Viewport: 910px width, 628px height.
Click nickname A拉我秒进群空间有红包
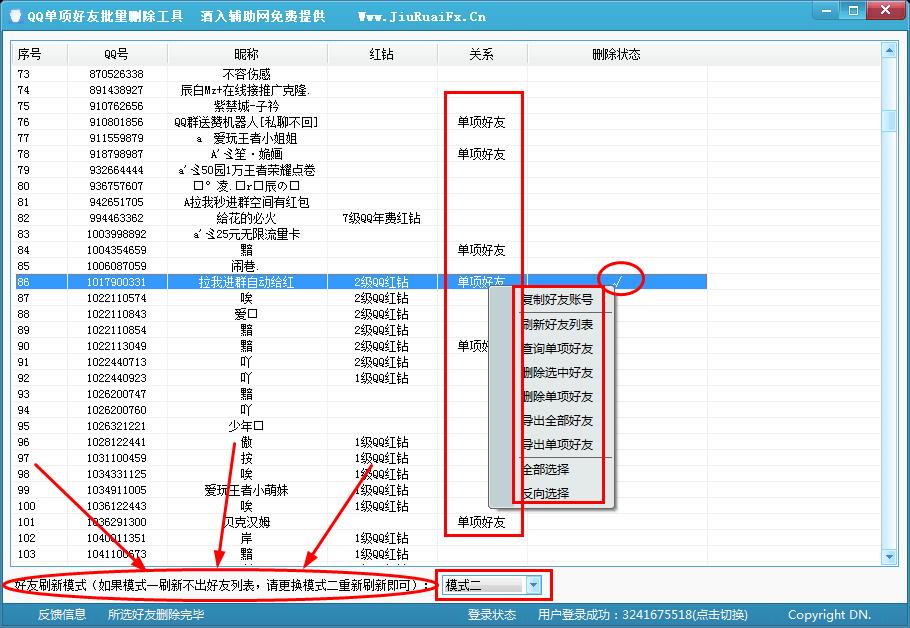[247, 202]
